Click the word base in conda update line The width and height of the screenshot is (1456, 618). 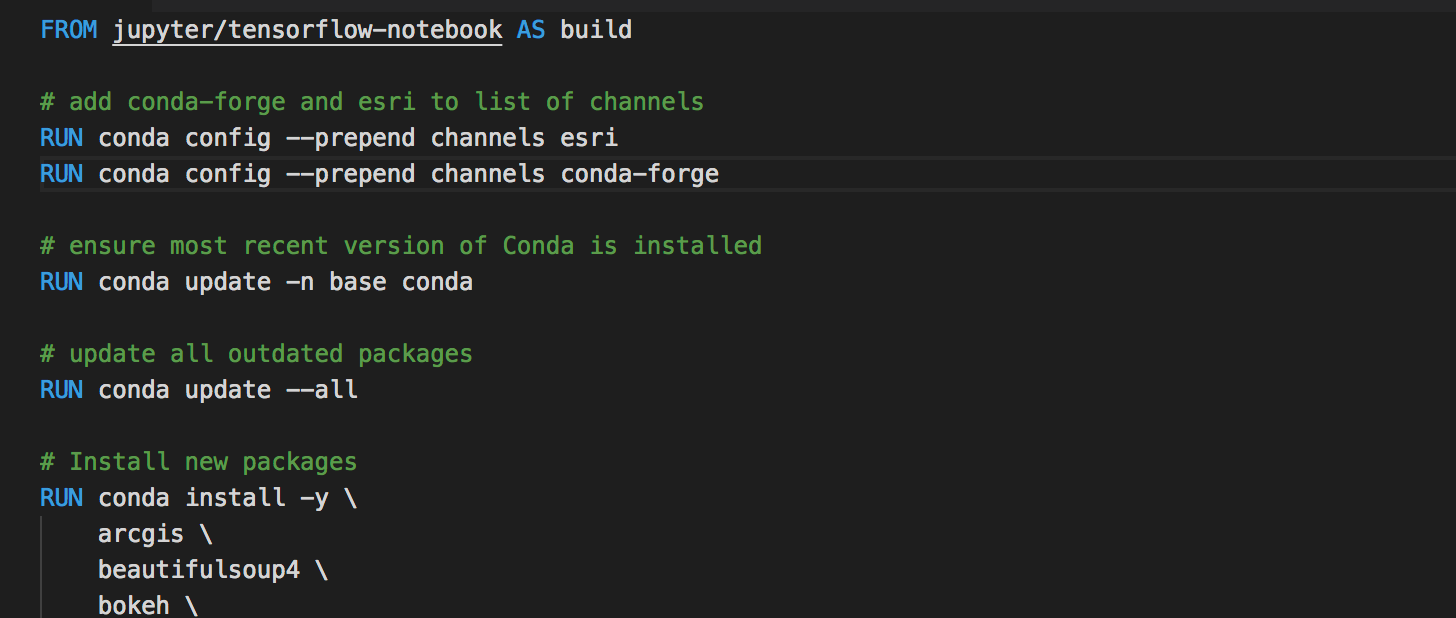tap(358, 282)
